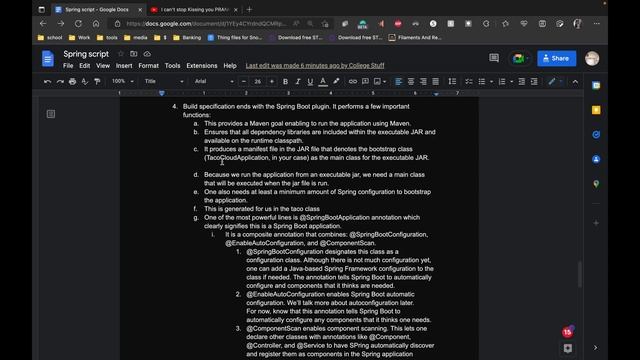640x360 pixels.
Task: Open Keep notes in side panel
Action: 596,110
